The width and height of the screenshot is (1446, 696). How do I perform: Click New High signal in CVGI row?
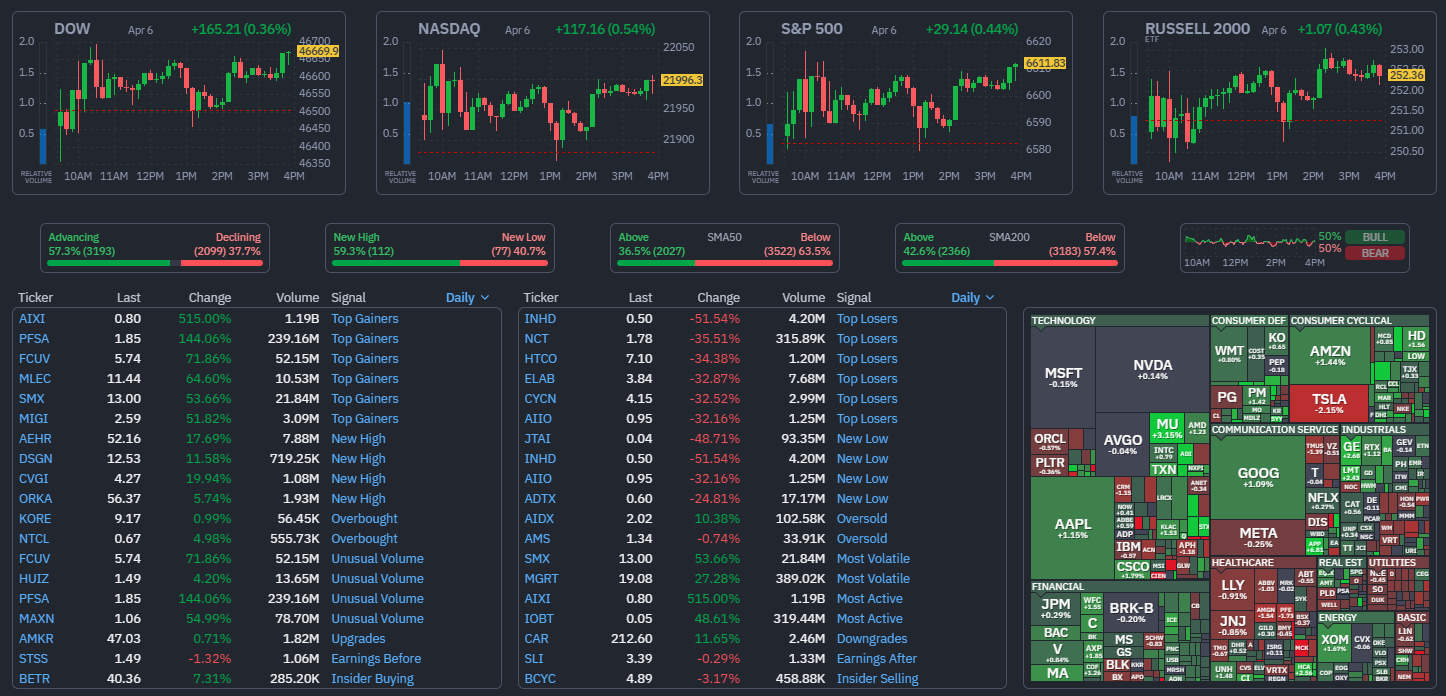coord(358,478)
